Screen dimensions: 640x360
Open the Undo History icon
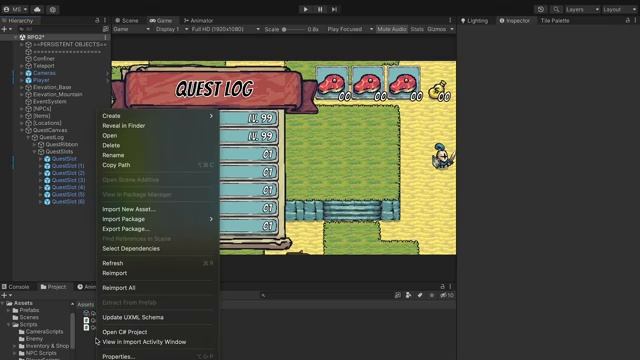tap(541, 9)
